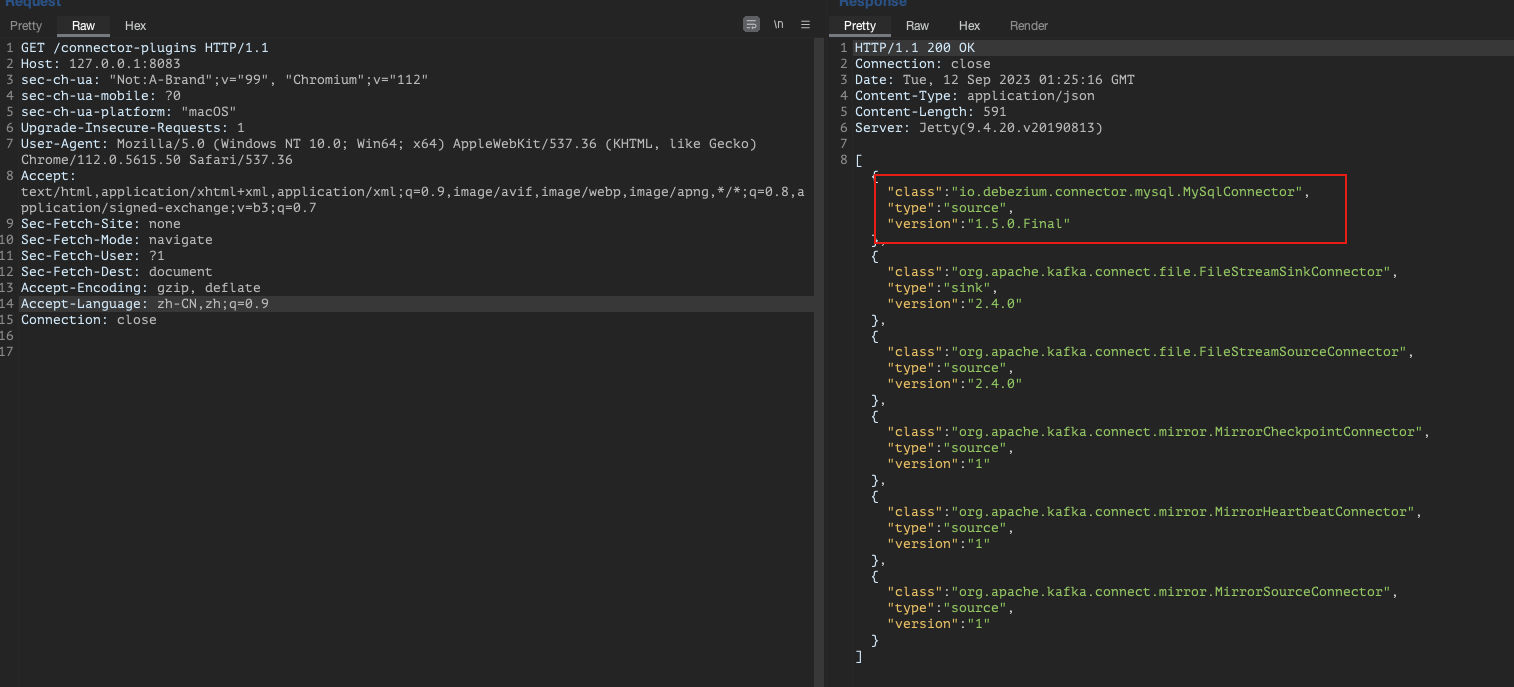Select the Pretty tab in Response panel
The image size is (1514, 687).
(x=860, y=26)
